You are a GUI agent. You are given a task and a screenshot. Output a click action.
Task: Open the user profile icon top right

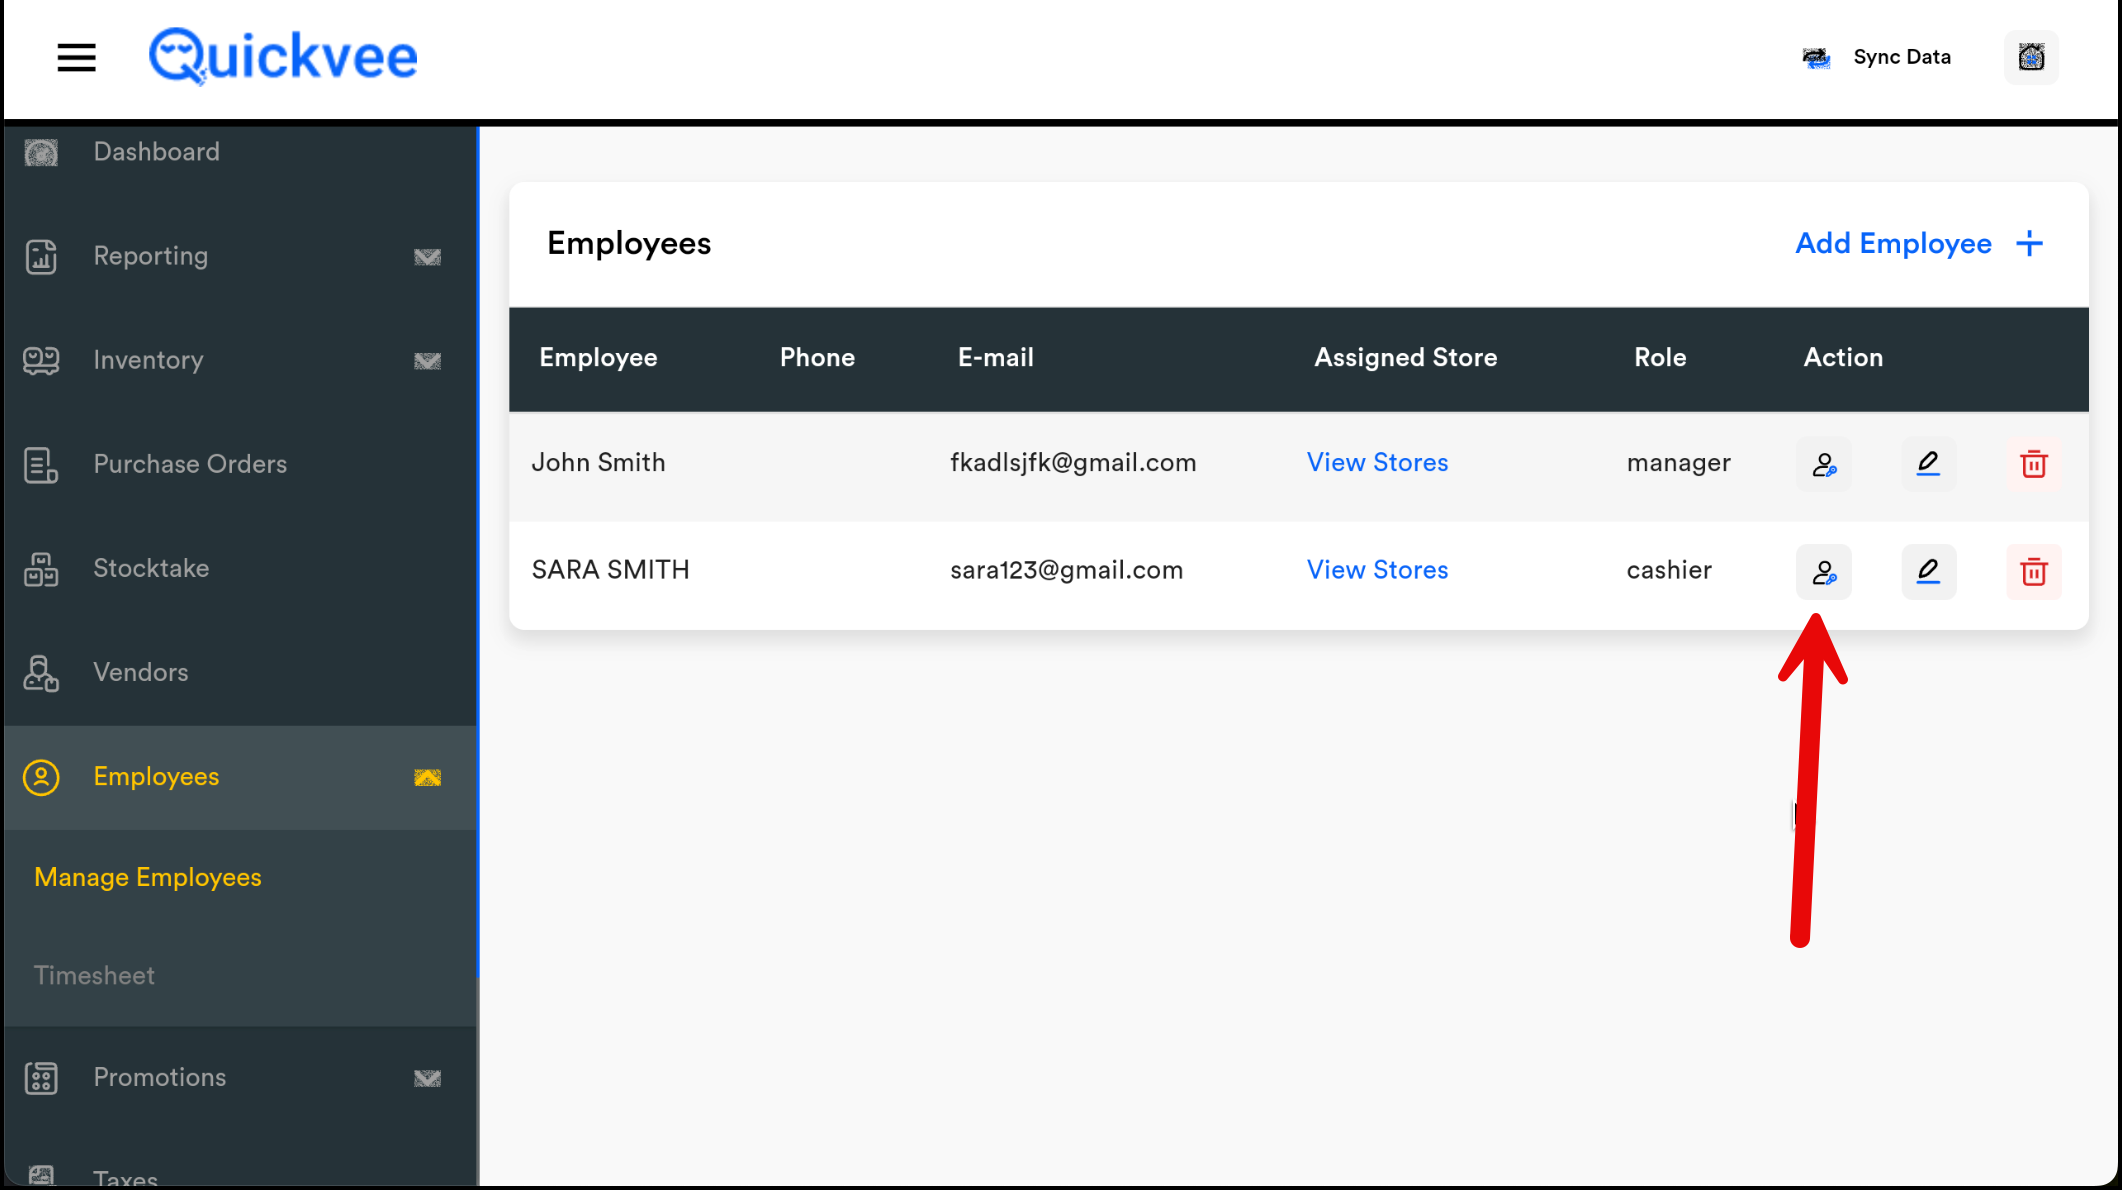pos(2031,57)
